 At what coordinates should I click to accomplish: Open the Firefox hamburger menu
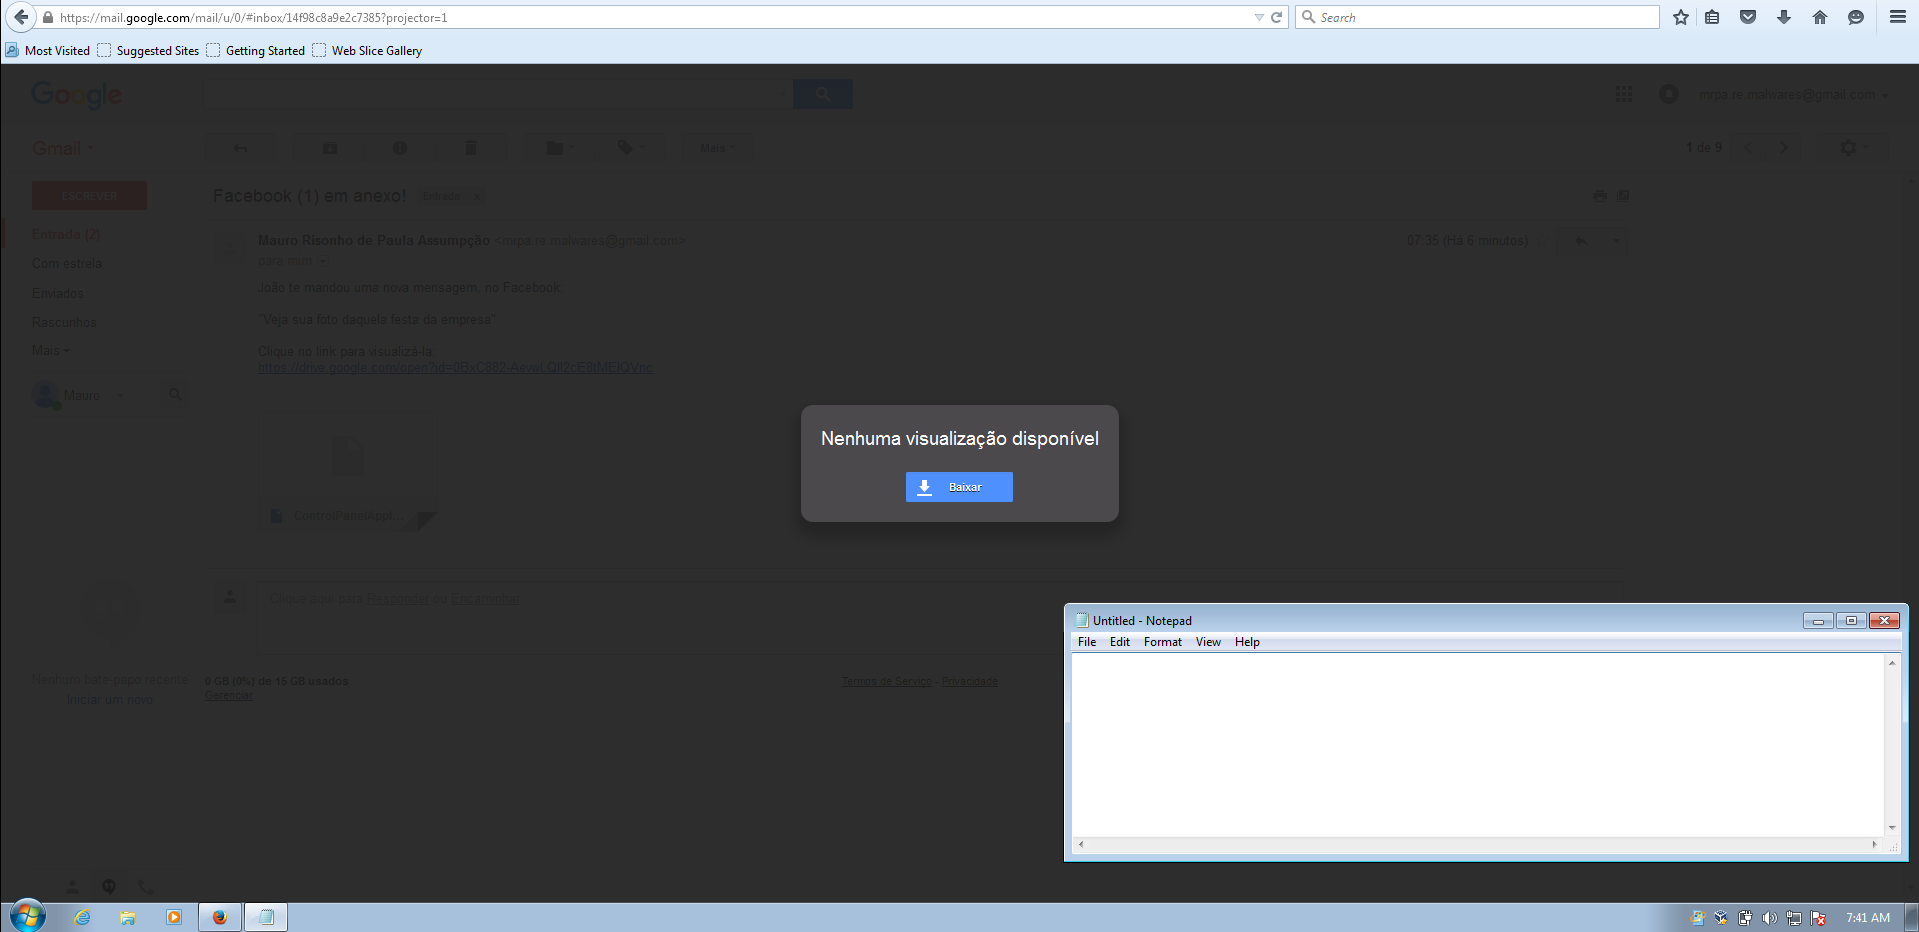(x=1897, y=17)
